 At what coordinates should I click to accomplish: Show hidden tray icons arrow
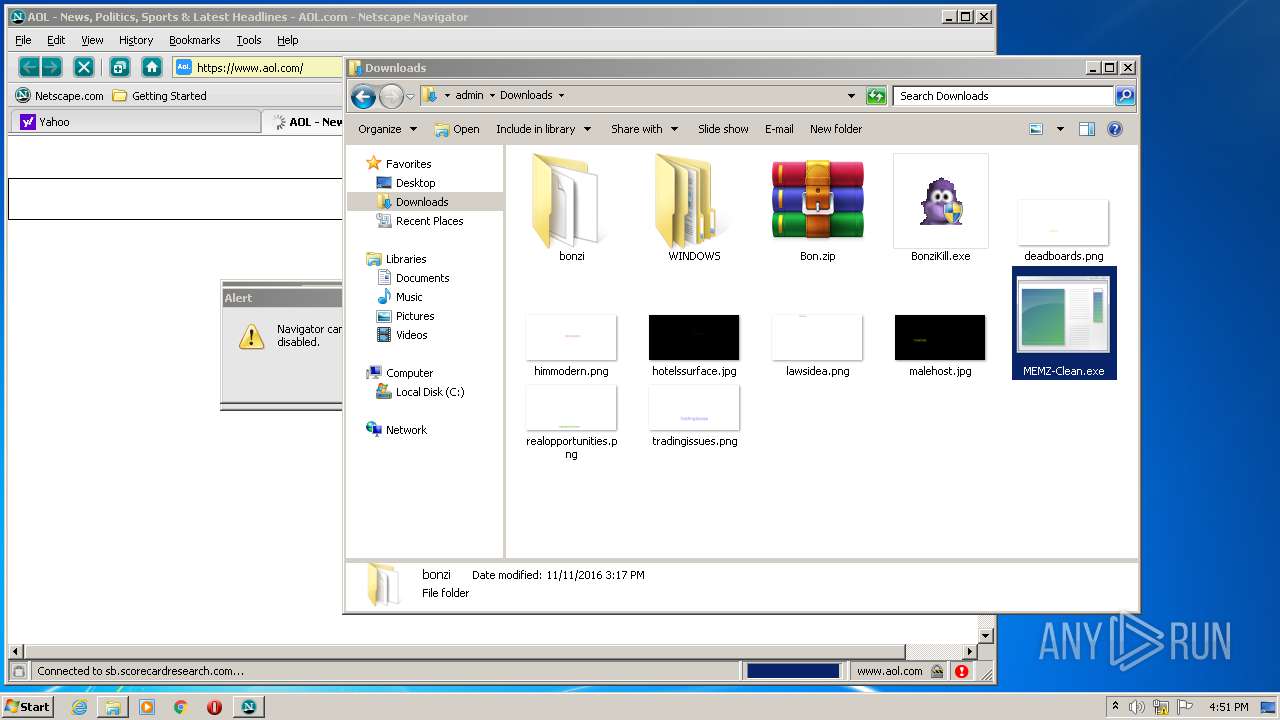click(x=1115, y=706)
